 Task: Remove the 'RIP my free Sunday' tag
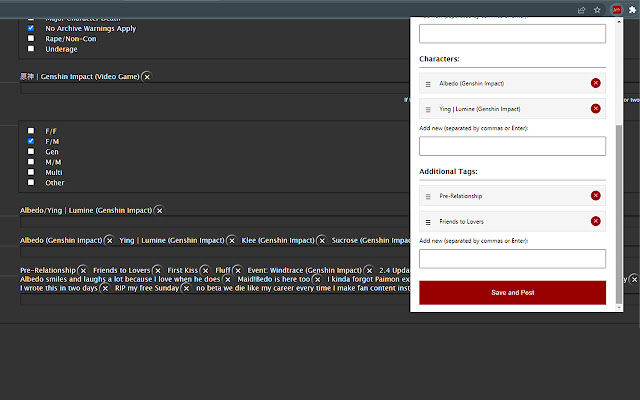pyautogui.click(x=186, y=288)
